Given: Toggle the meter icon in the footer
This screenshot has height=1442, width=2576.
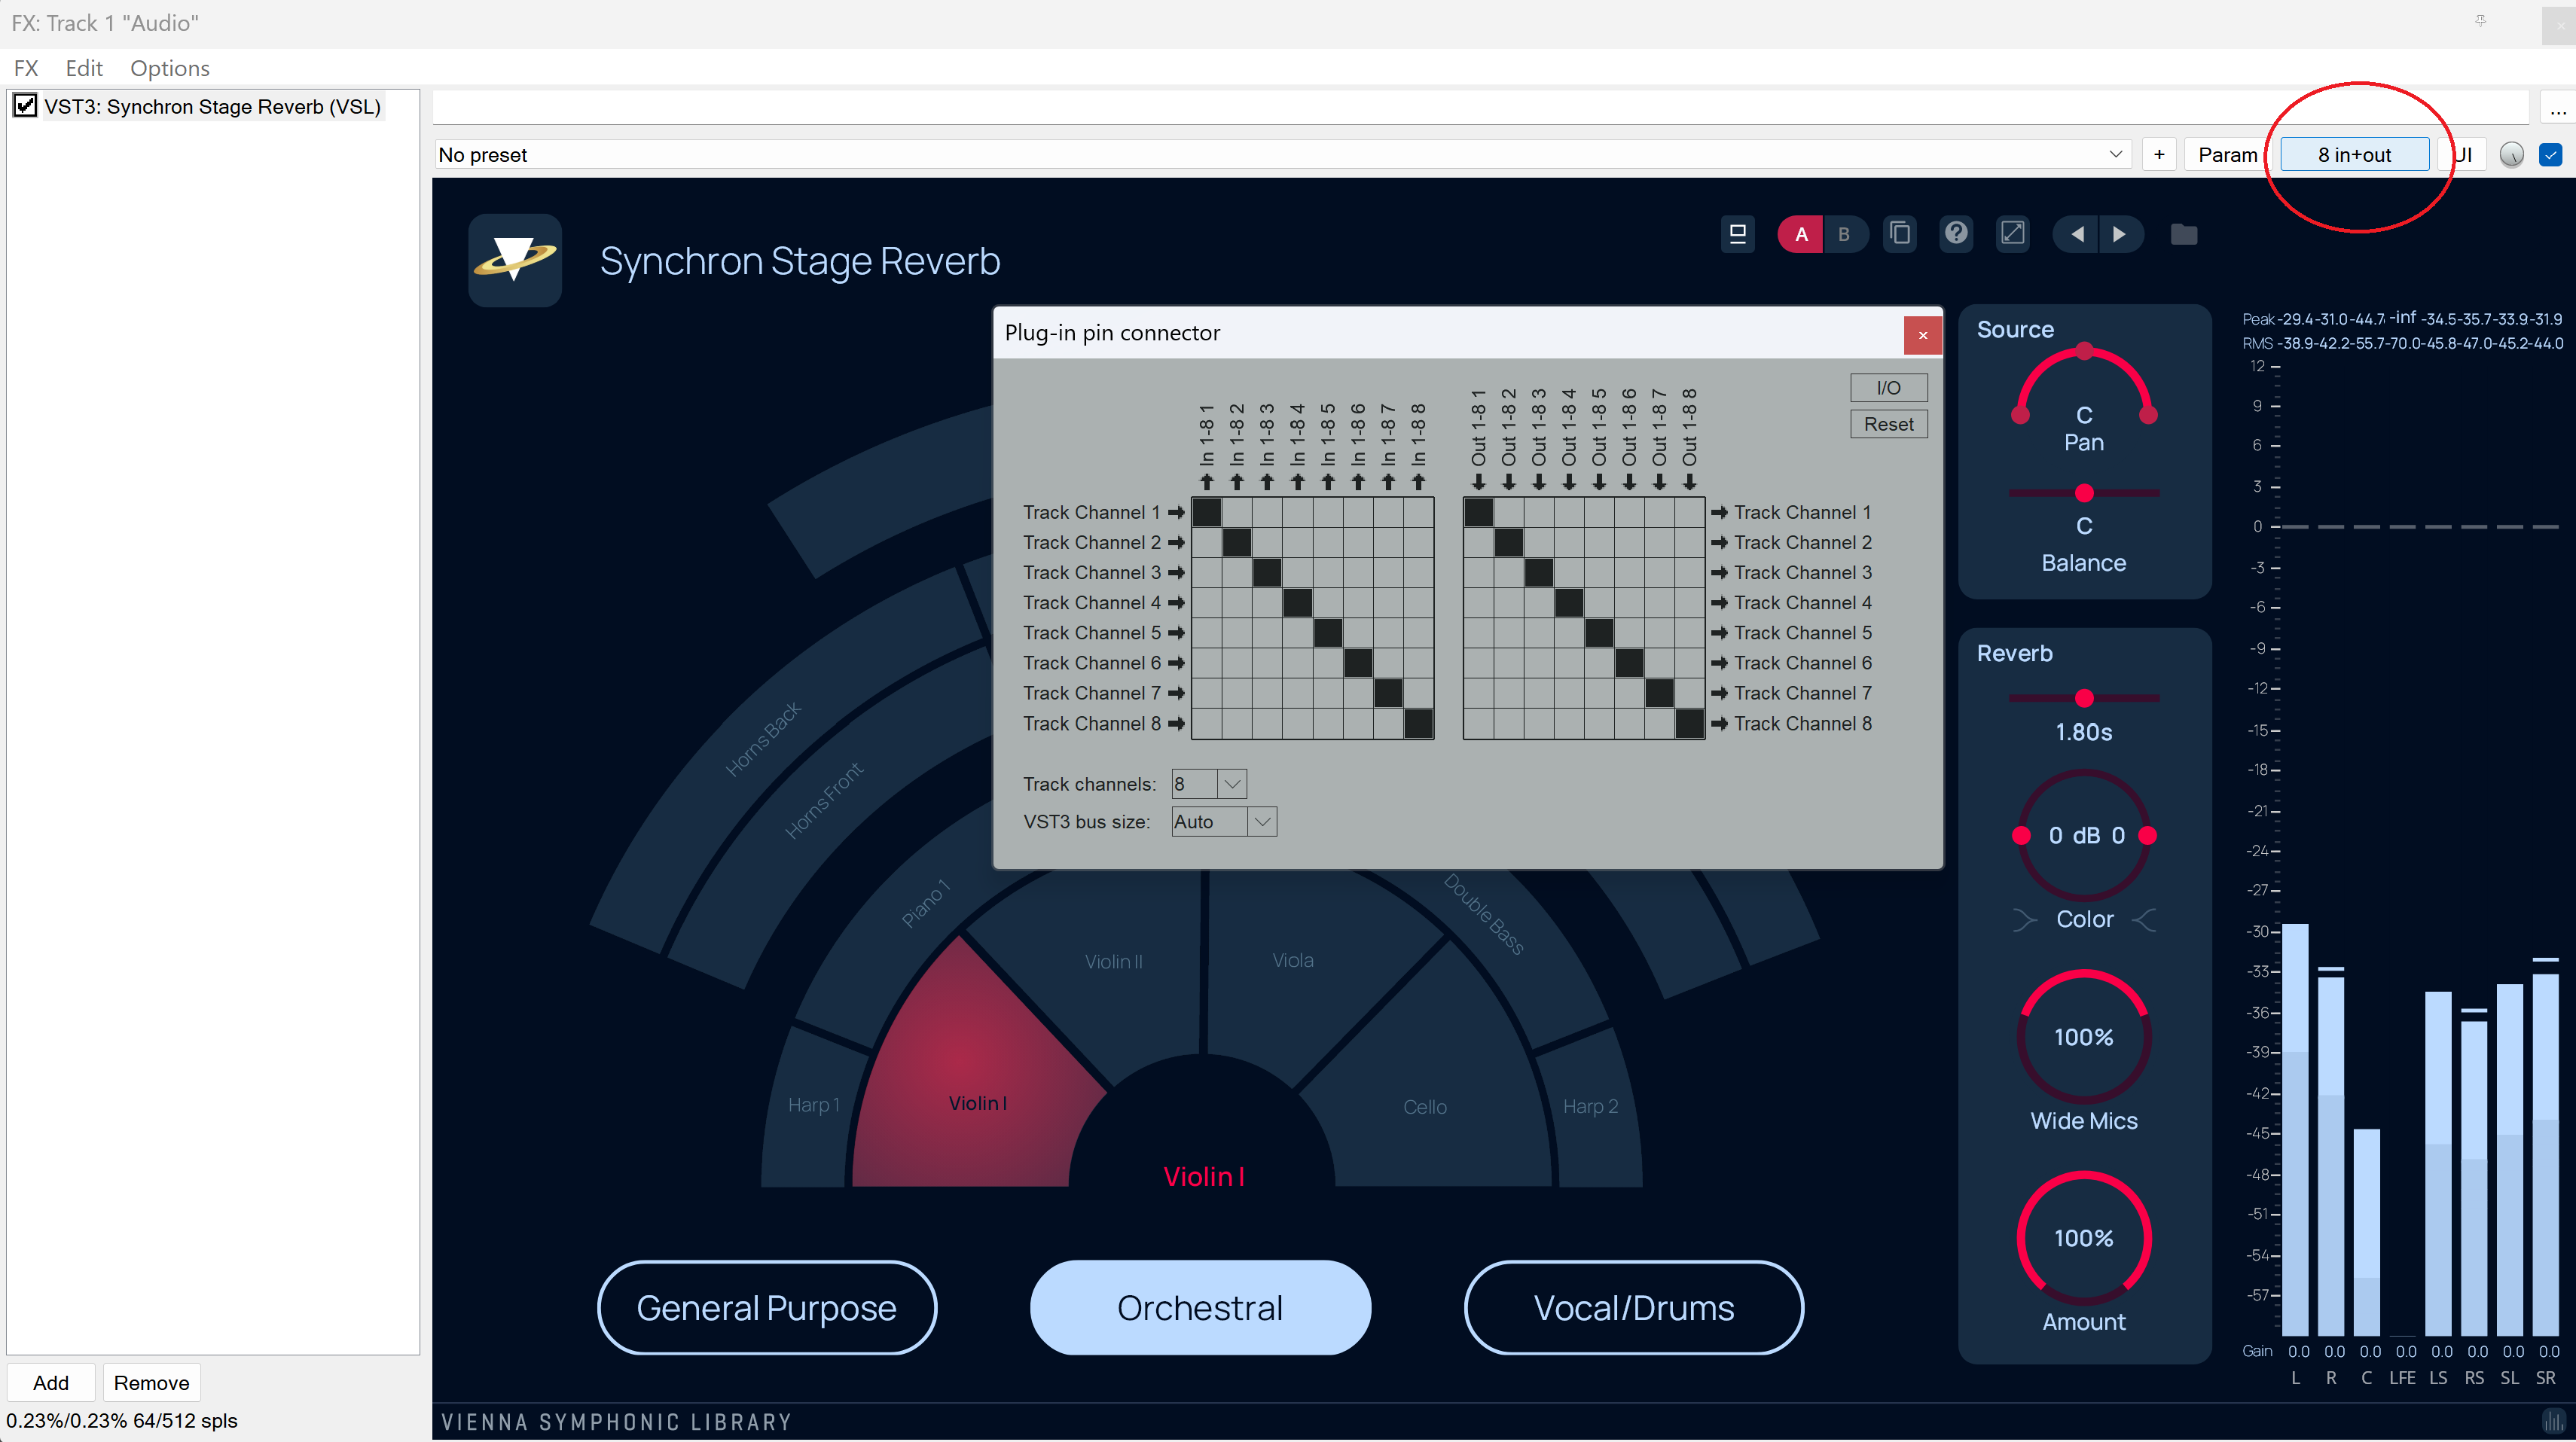Looking at the screenshot, I should (2553, 1421).
